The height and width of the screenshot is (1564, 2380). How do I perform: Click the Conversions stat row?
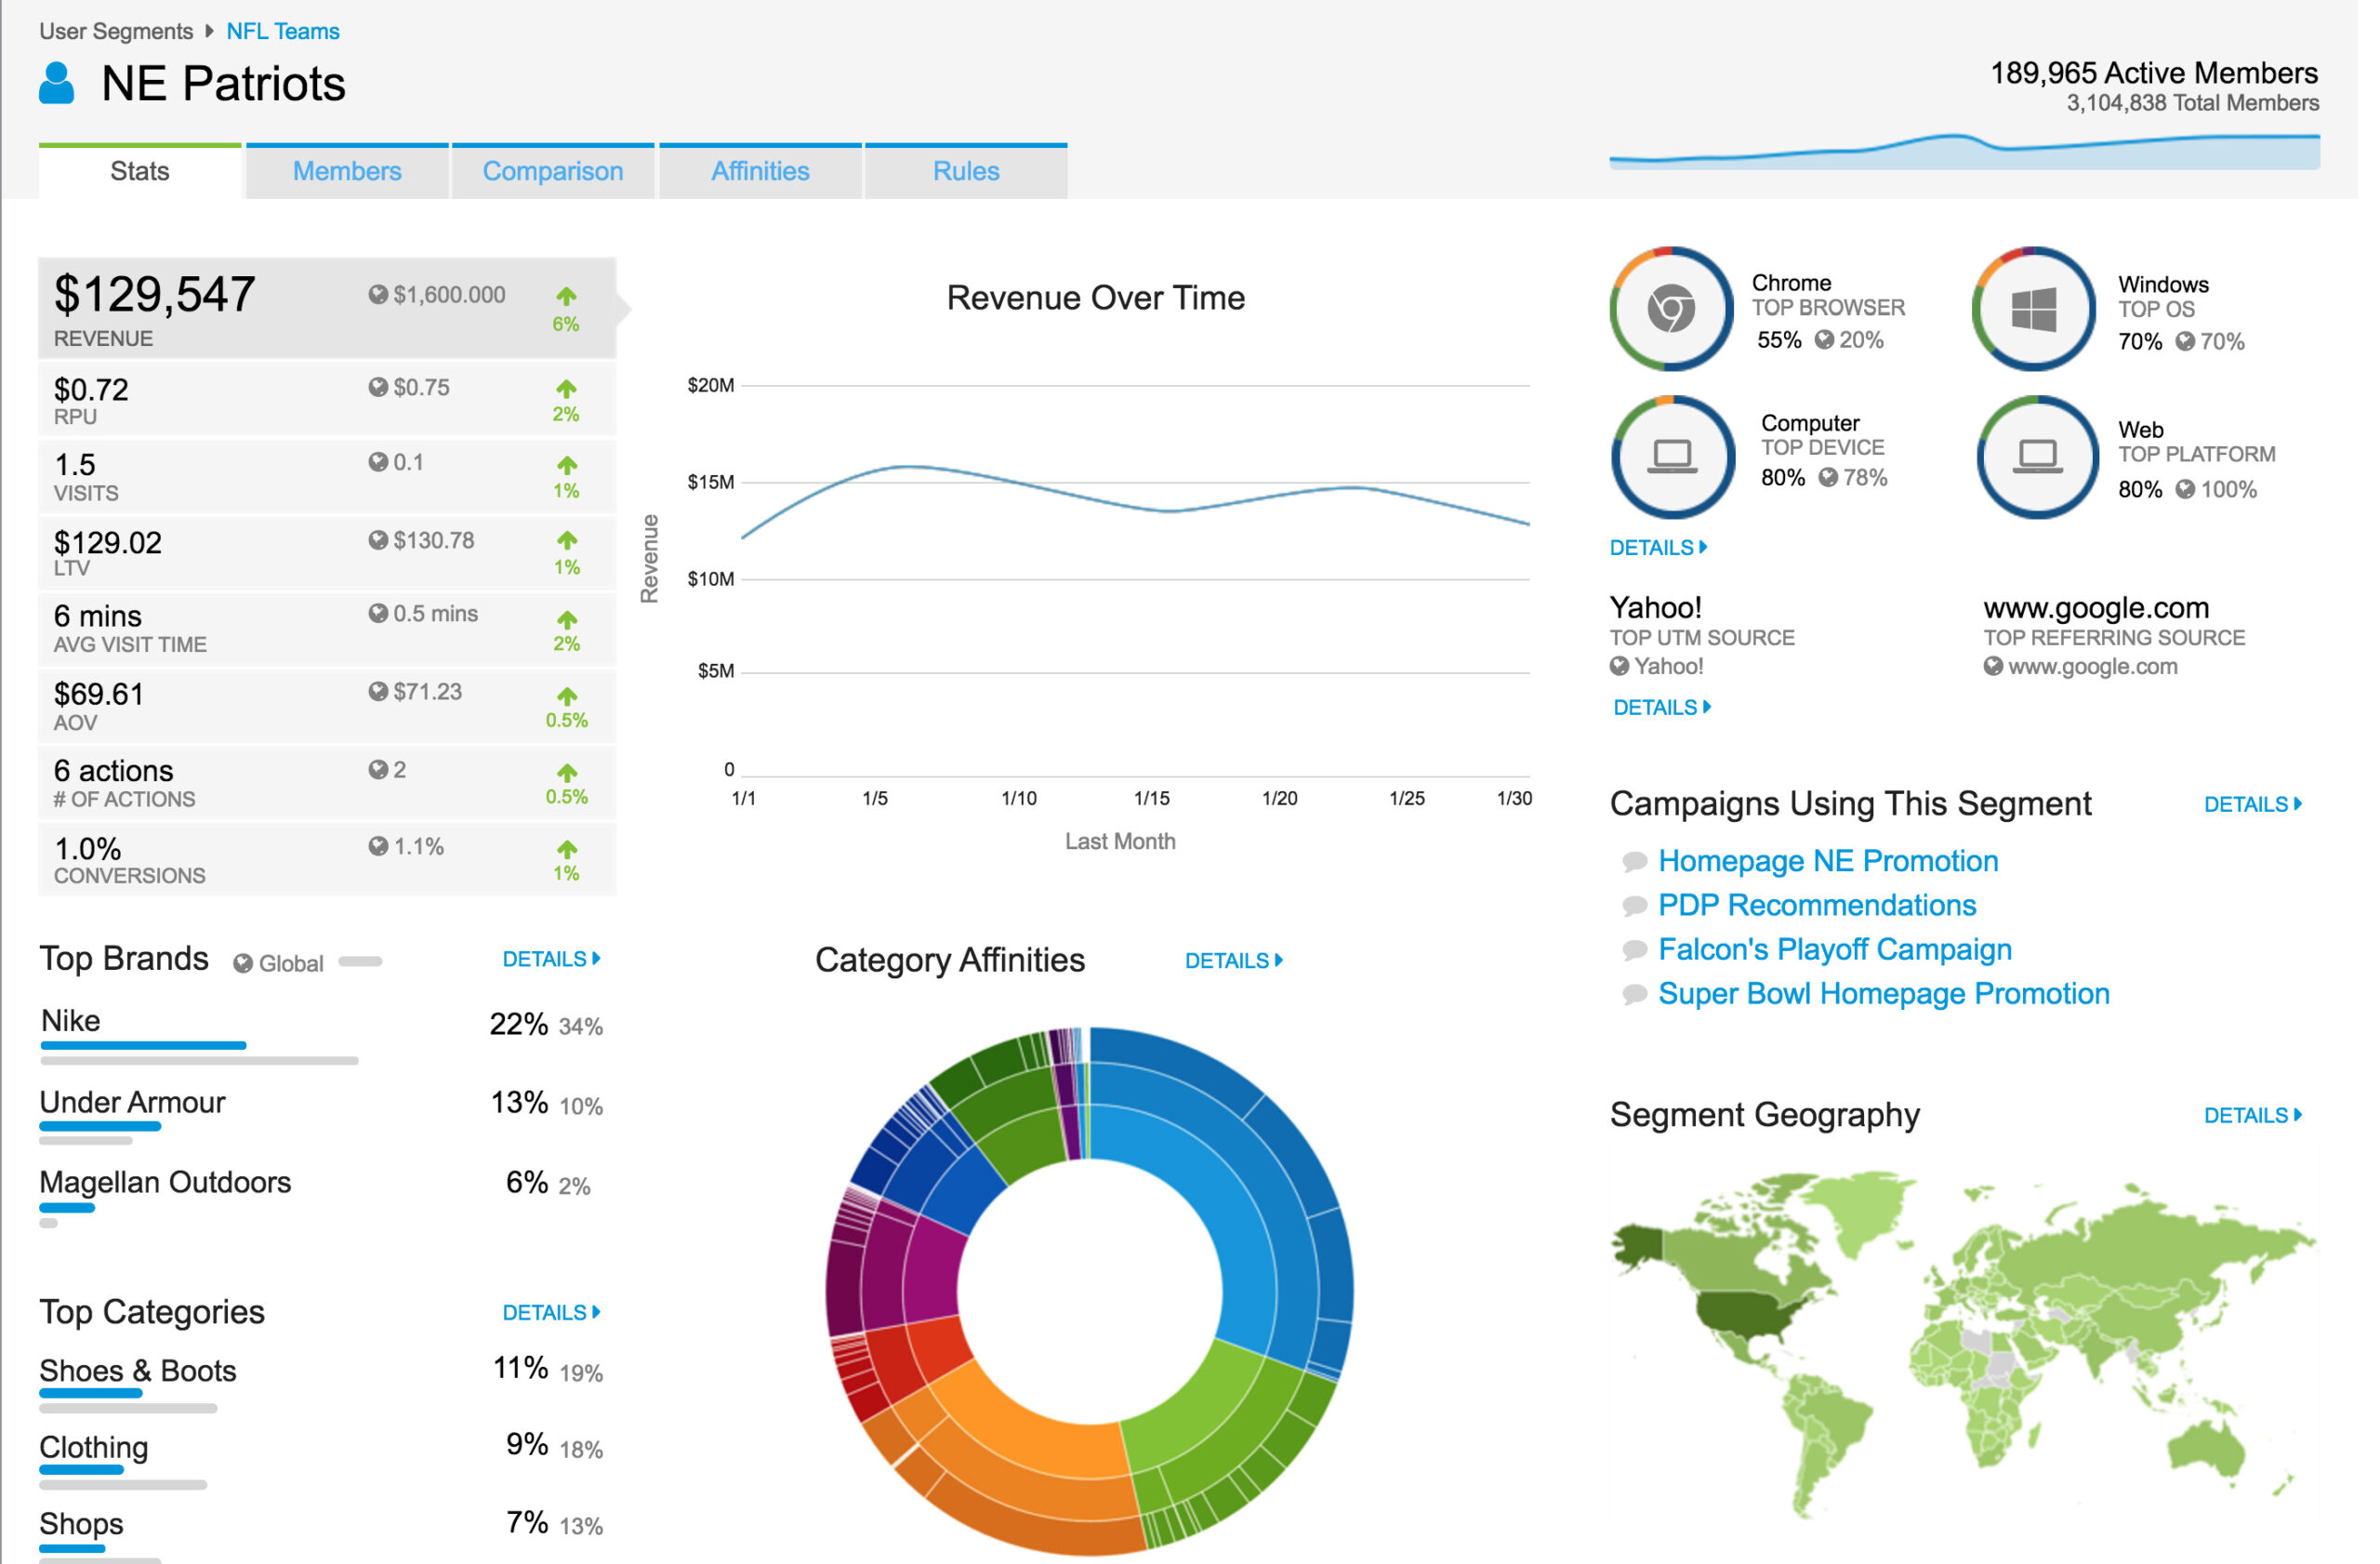tap(327, 860)
